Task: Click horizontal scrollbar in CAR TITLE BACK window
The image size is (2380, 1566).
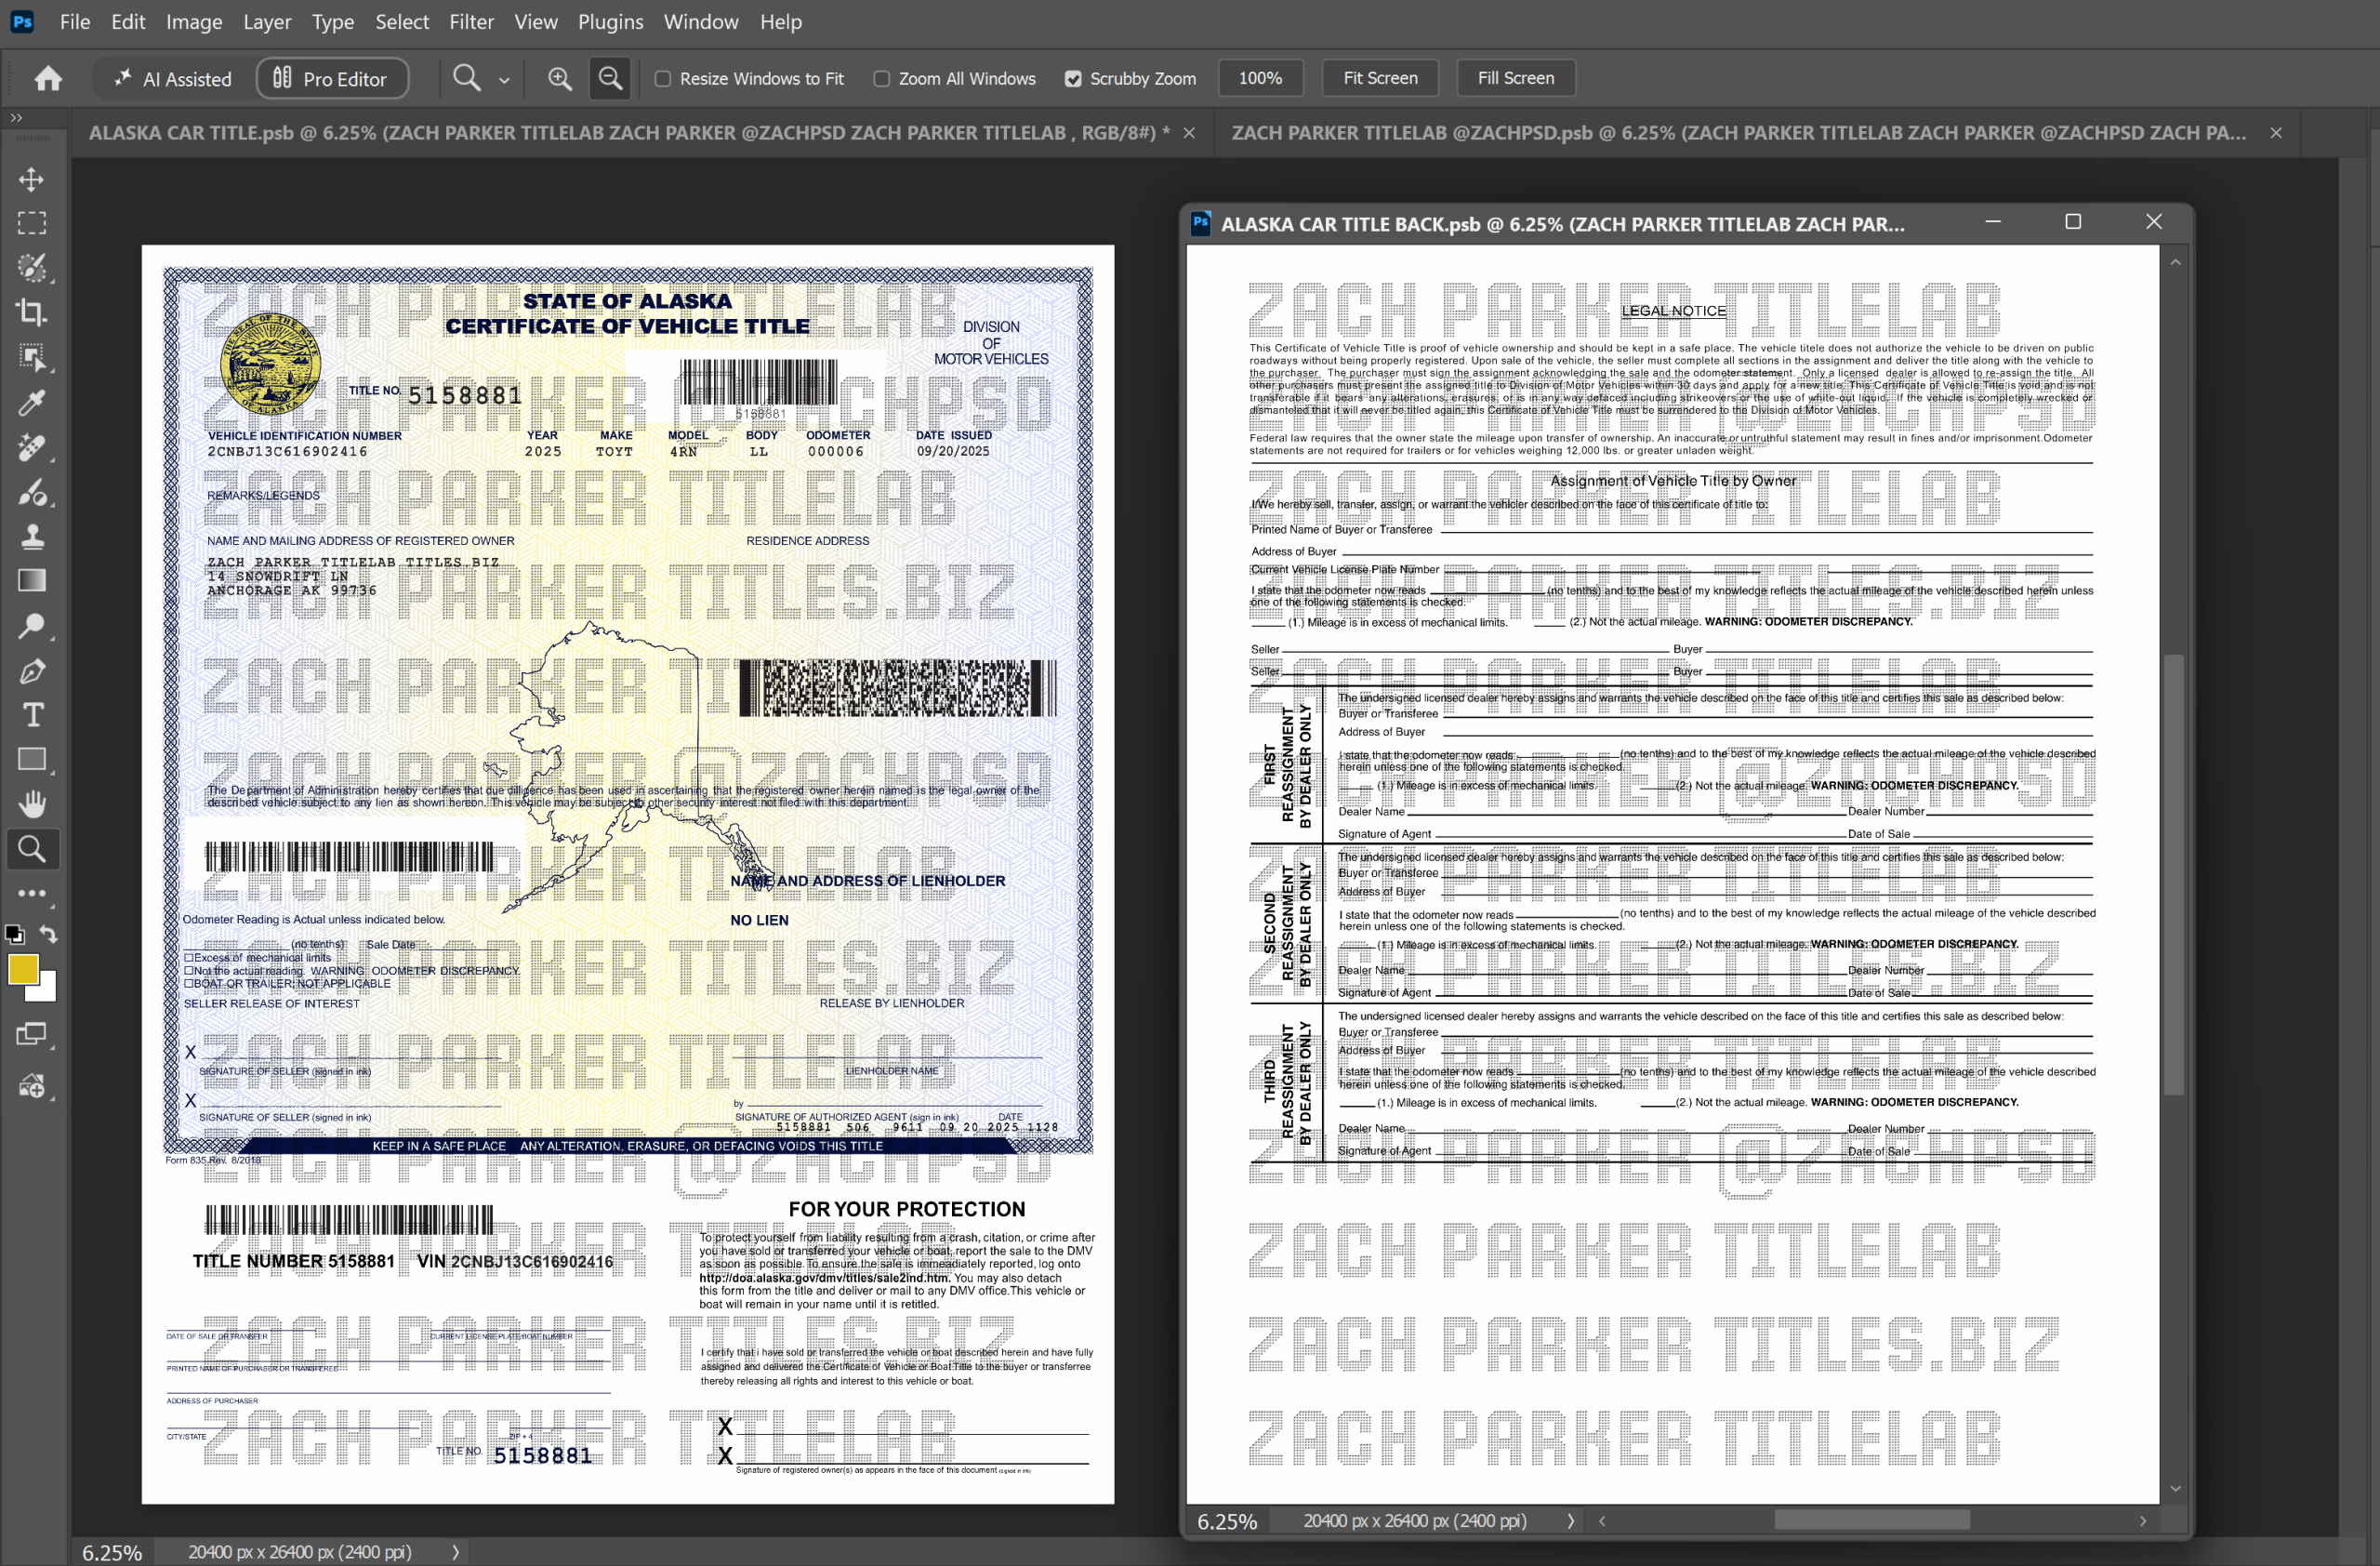Action: pyautogui.click(x=1871, y=1520)
